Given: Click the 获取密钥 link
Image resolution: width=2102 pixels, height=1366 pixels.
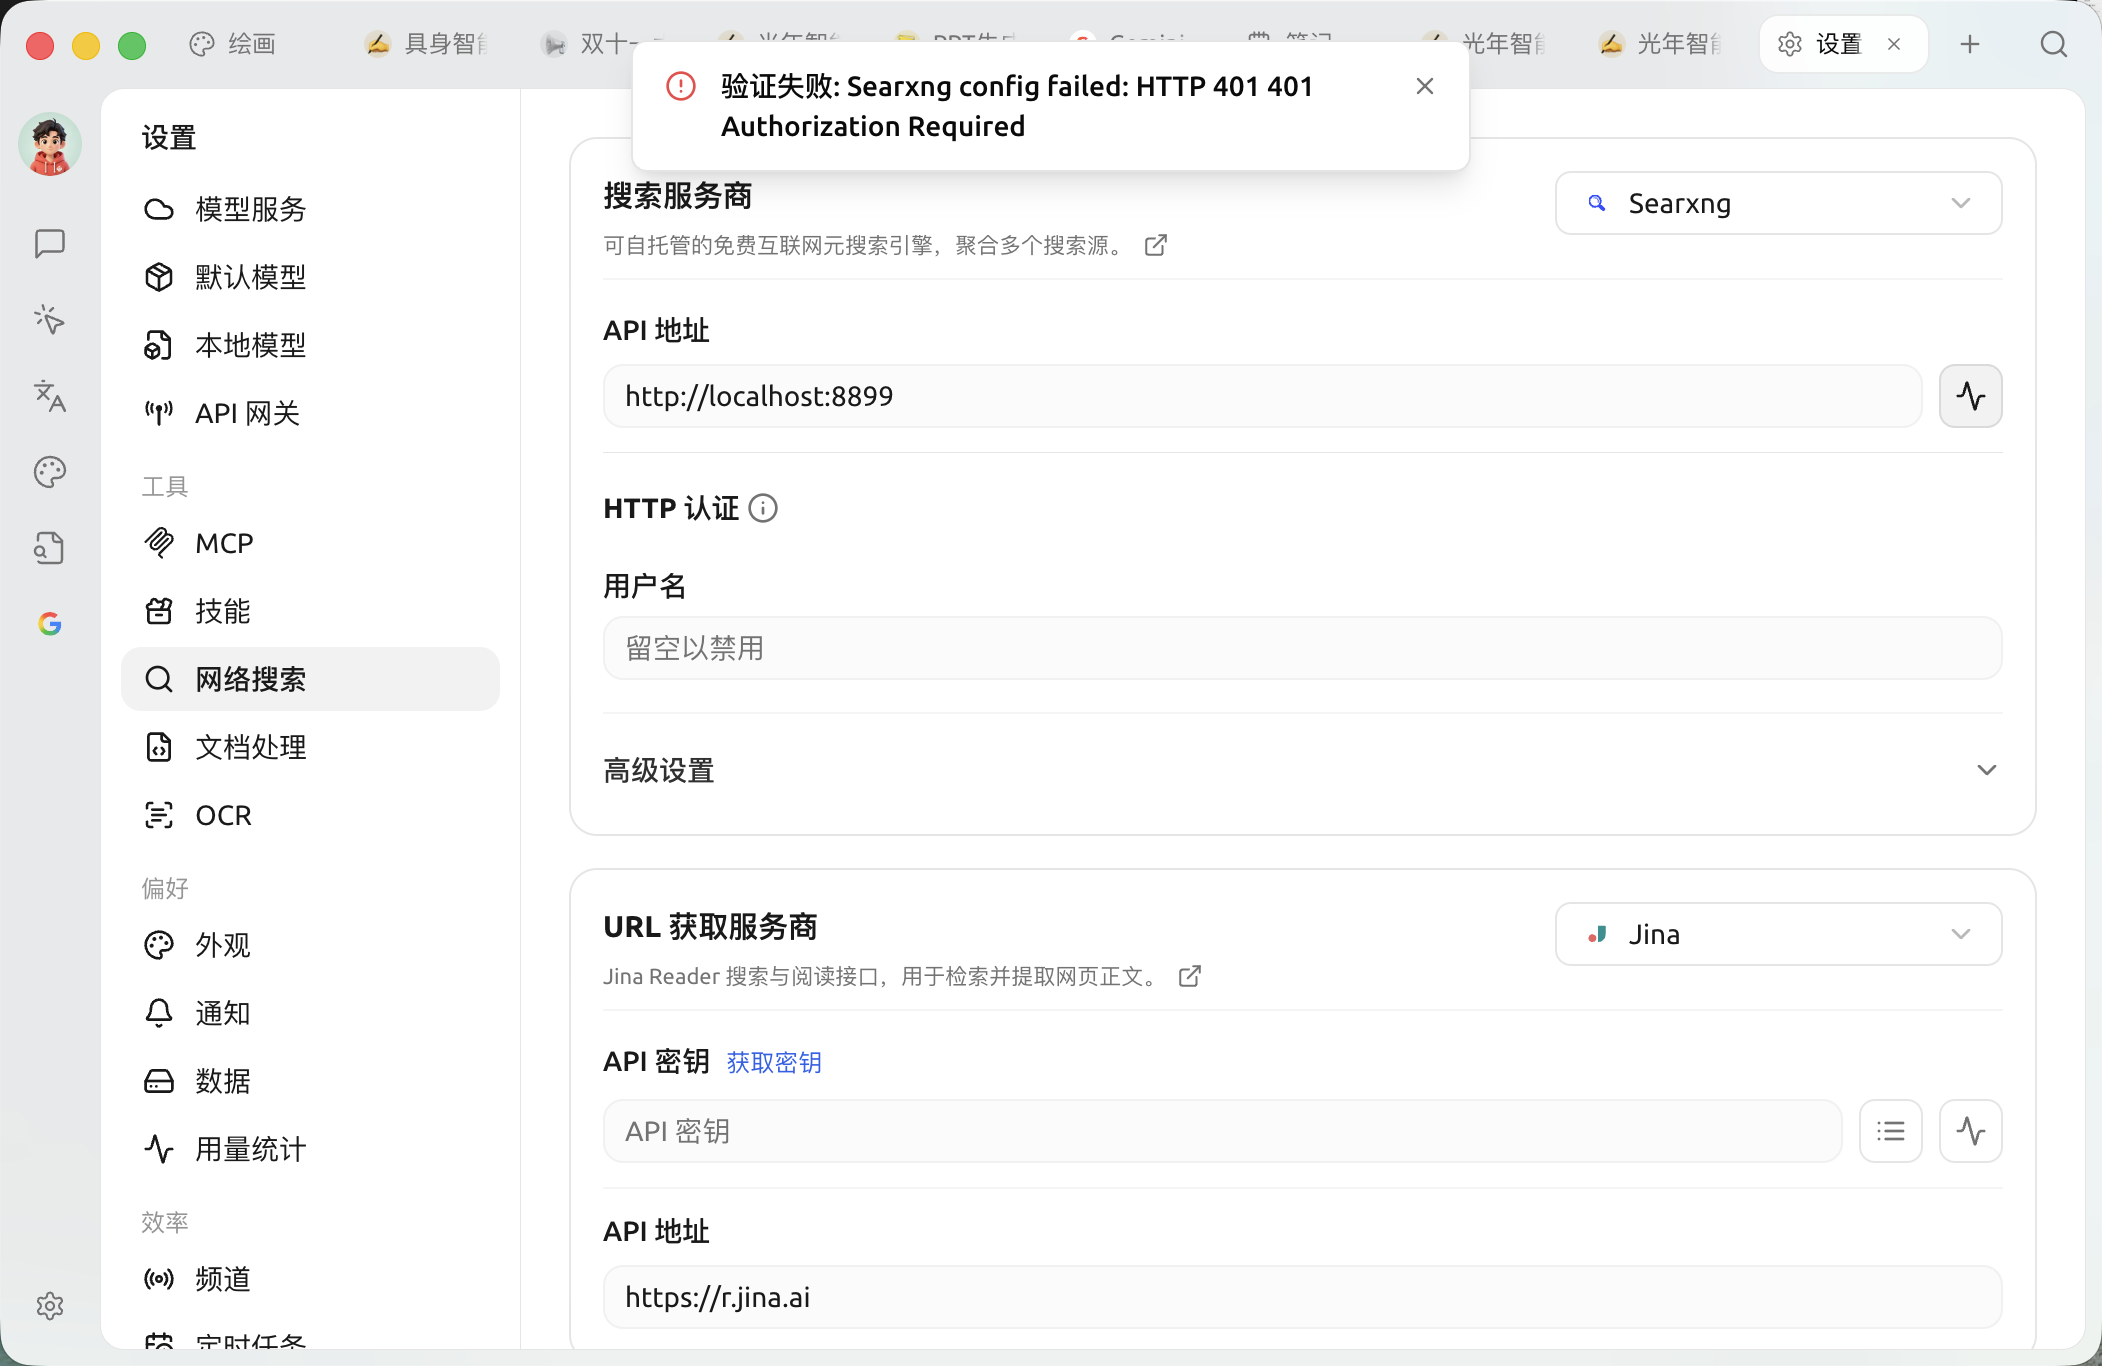Looking at the screenshot, I should click(x=774, y=1062).
